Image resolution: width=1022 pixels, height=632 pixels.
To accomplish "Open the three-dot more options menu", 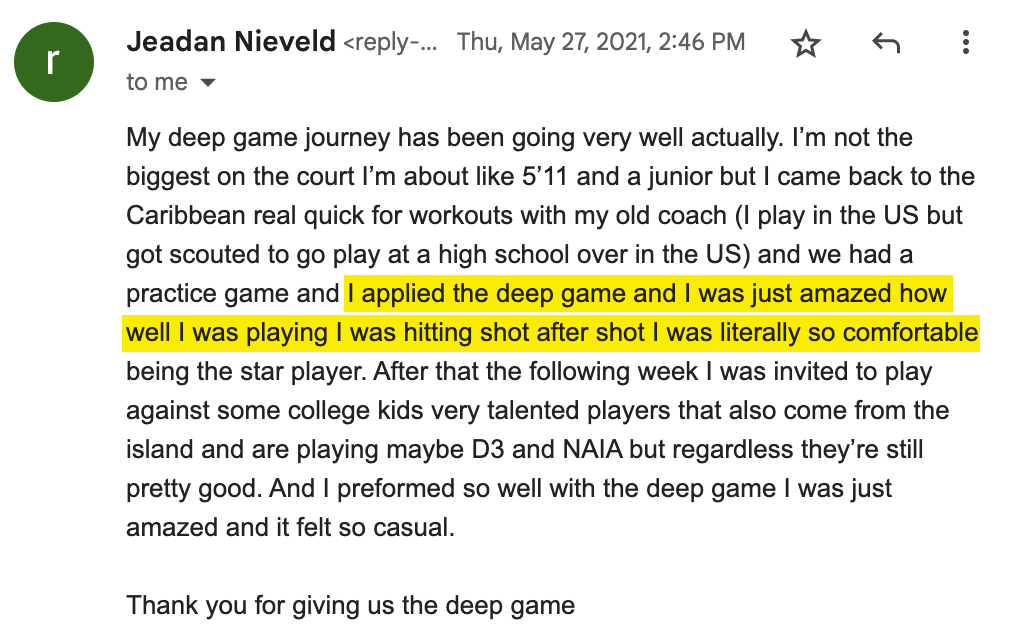I will pyautogui.click(x=966, y=43).
